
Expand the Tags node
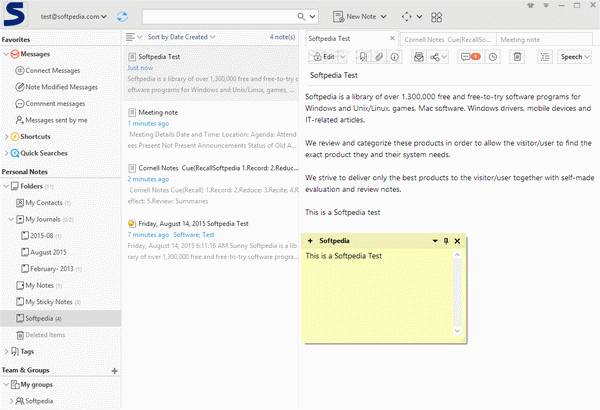(x=6, y=351)
